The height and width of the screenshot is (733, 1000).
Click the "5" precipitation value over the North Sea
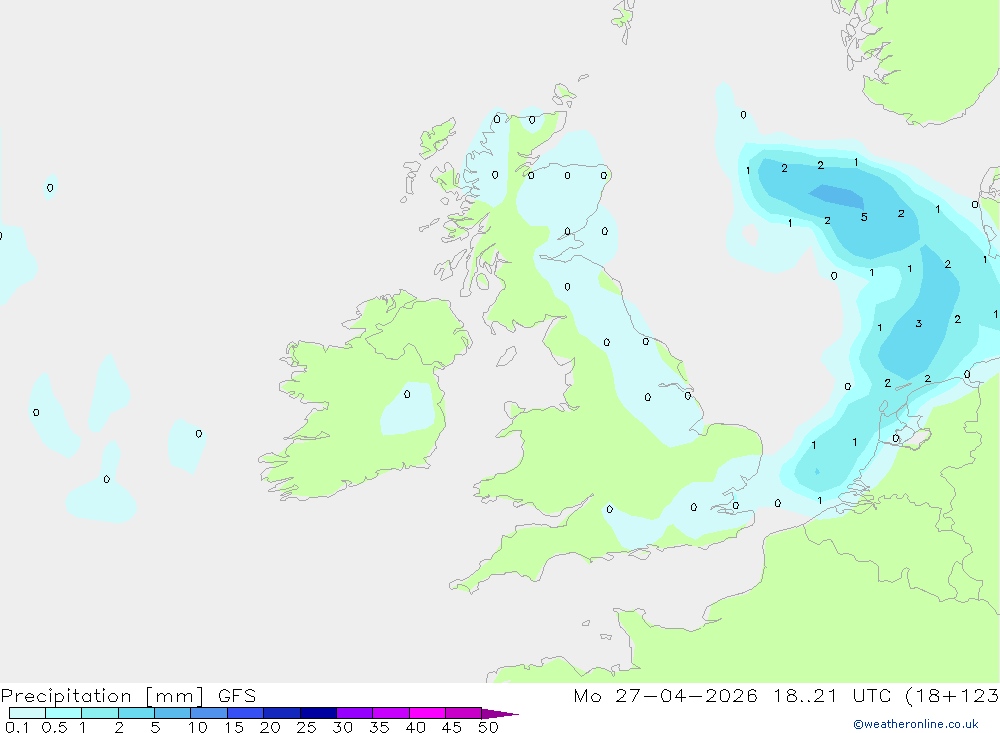point(864,218)
